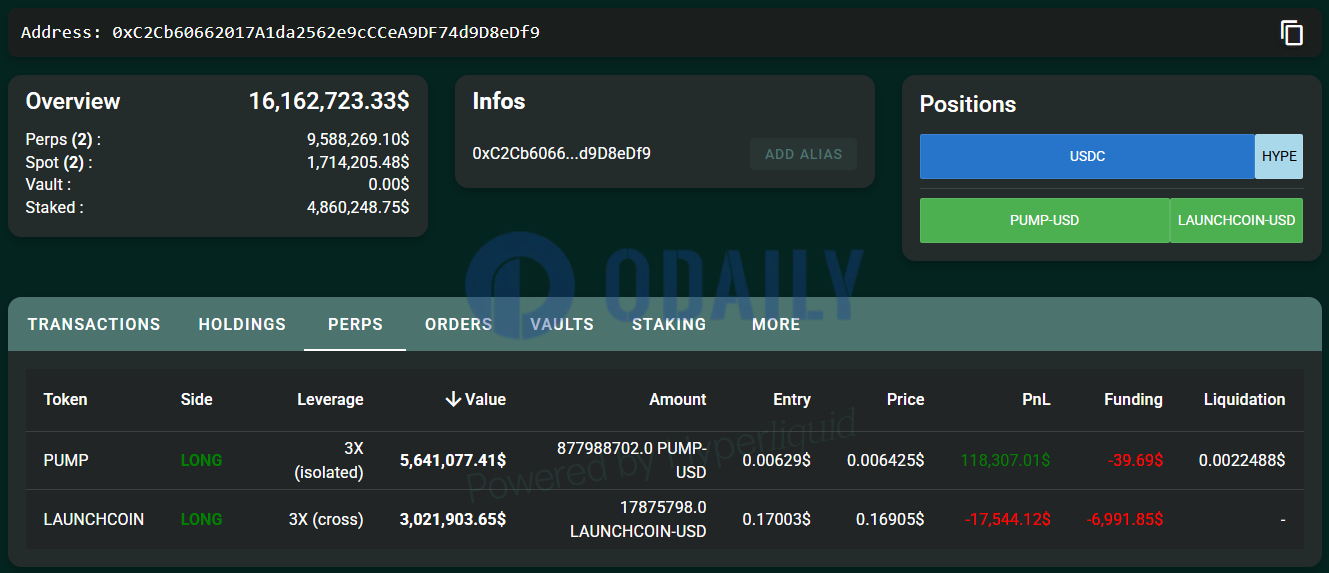
Task: Open the MORE tab
Action: [776, 324]
